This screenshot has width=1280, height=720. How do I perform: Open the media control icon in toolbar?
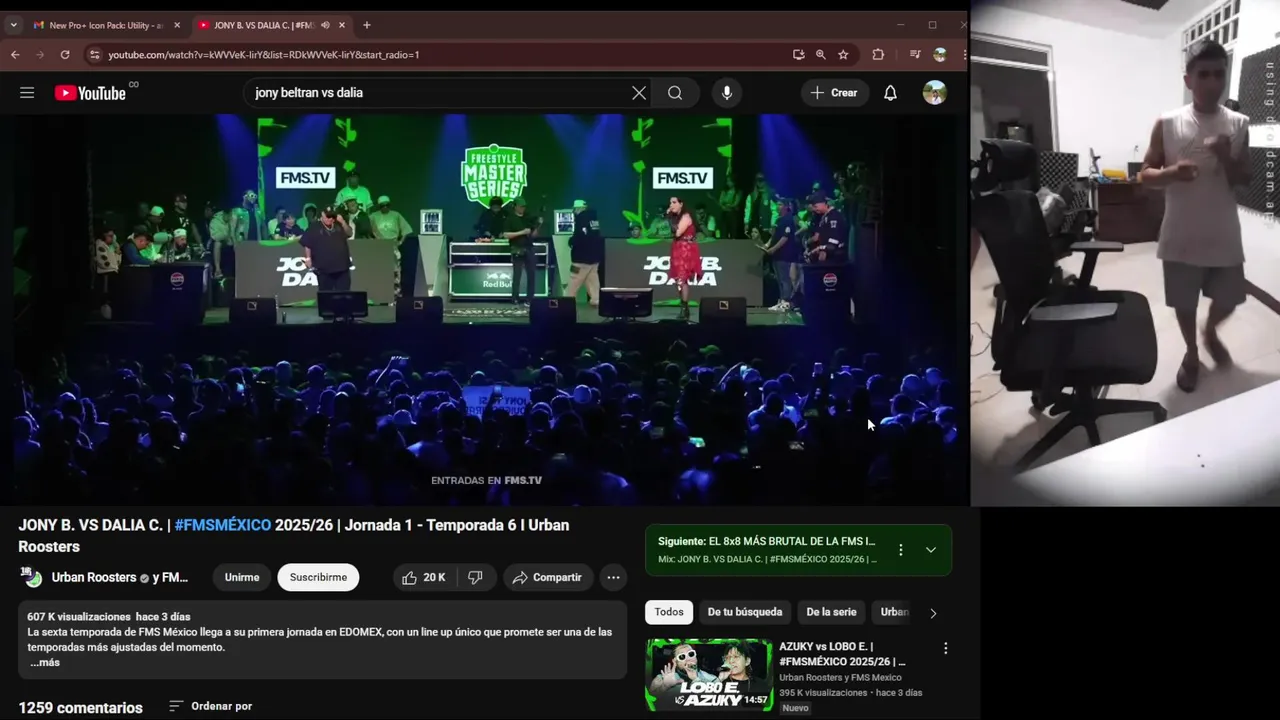915,55
